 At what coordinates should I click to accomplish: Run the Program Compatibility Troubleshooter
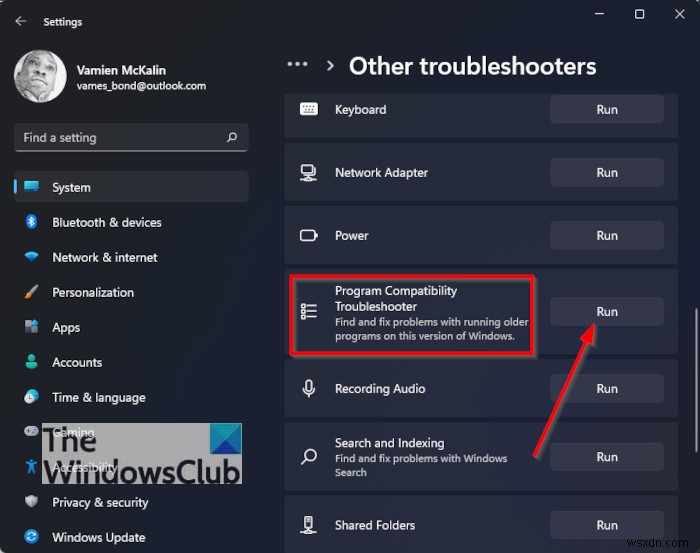[607, 311]
